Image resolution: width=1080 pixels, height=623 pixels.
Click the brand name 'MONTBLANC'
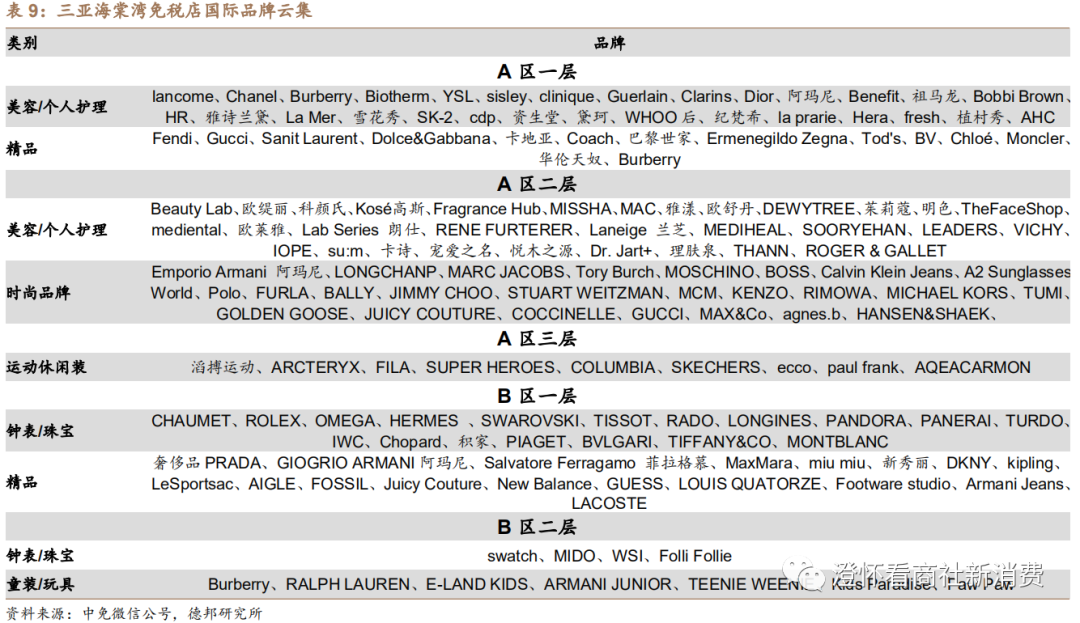click(838, 442)
